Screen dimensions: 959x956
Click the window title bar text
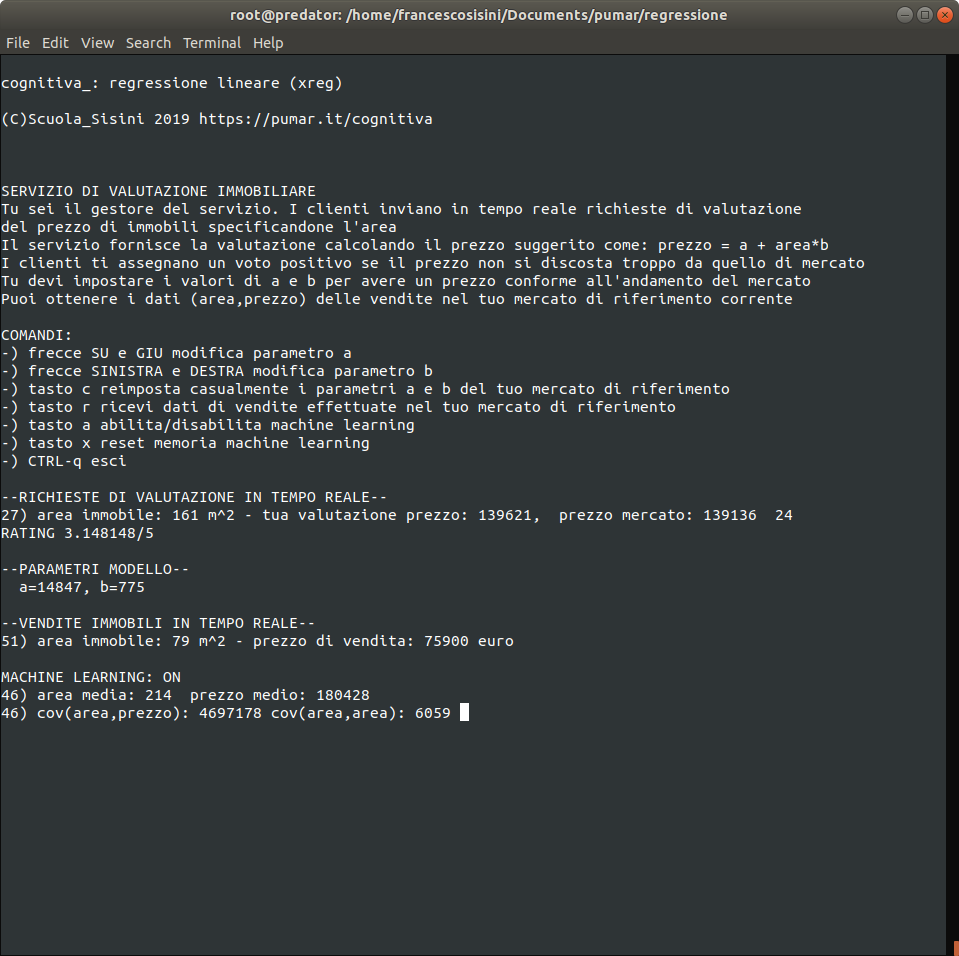pos(478,15)
